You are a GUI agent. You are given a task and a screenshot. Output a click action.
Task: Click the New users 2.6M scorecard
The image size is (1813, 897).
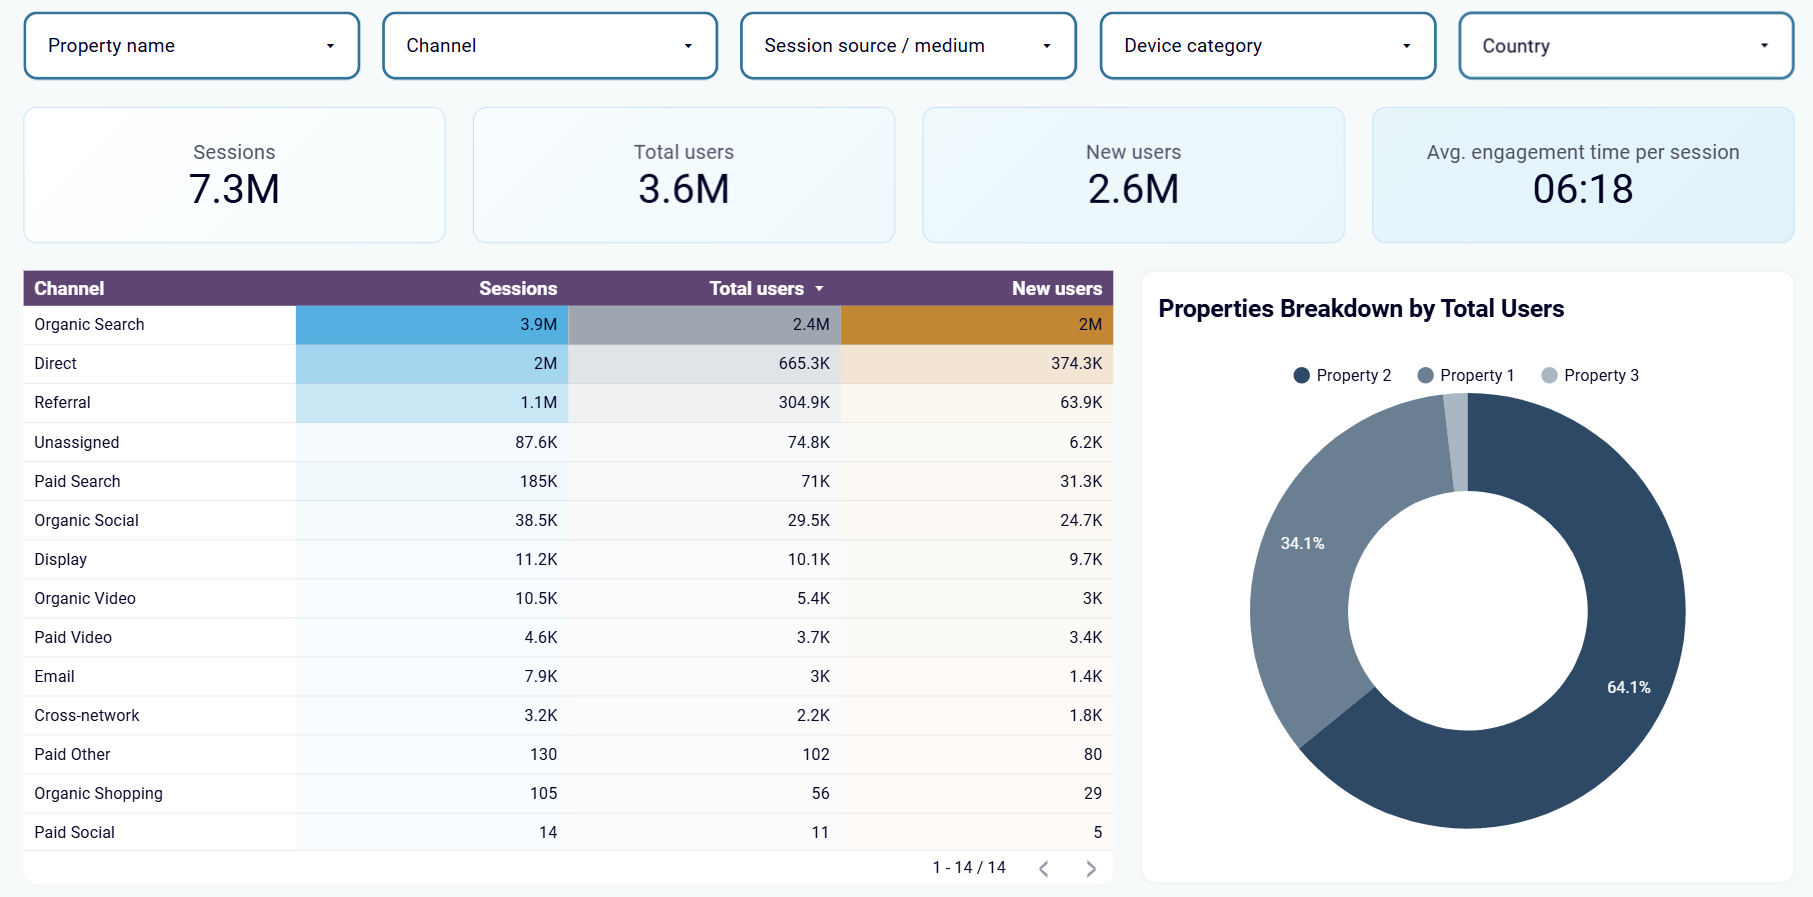(1133, 175)
